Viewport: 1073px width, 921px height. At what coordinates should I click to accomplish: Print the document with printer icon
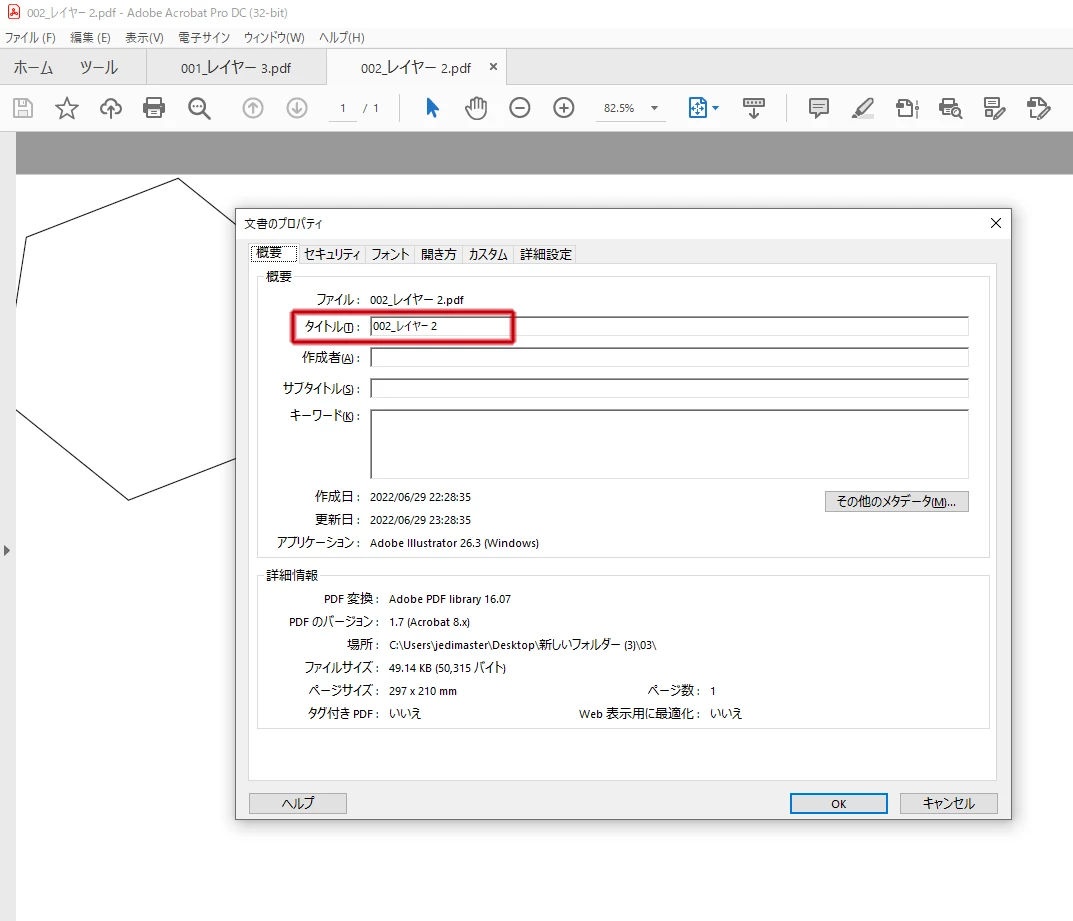point(154,108)
